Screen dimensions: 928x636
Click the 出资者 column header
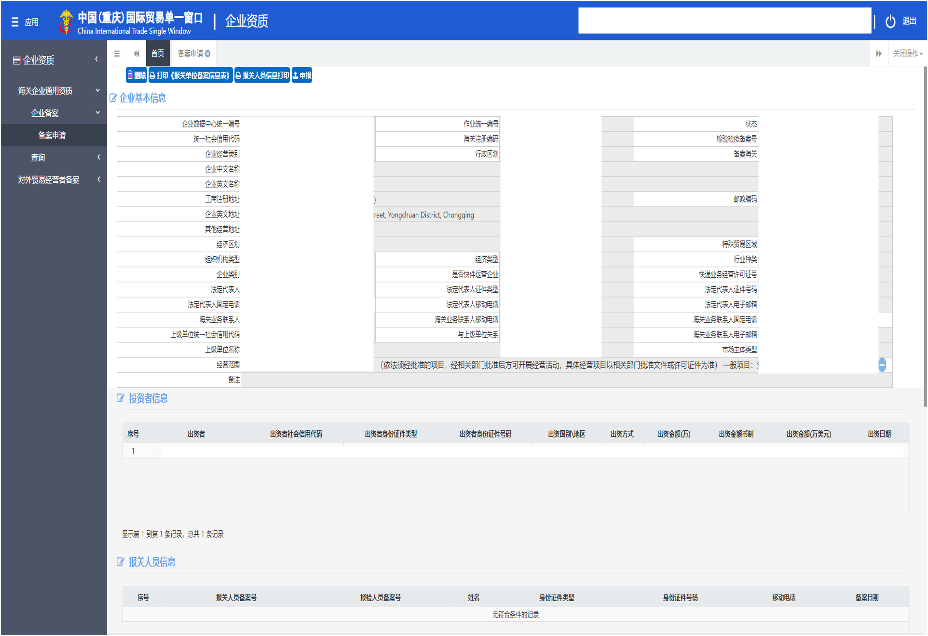point(196,433)
